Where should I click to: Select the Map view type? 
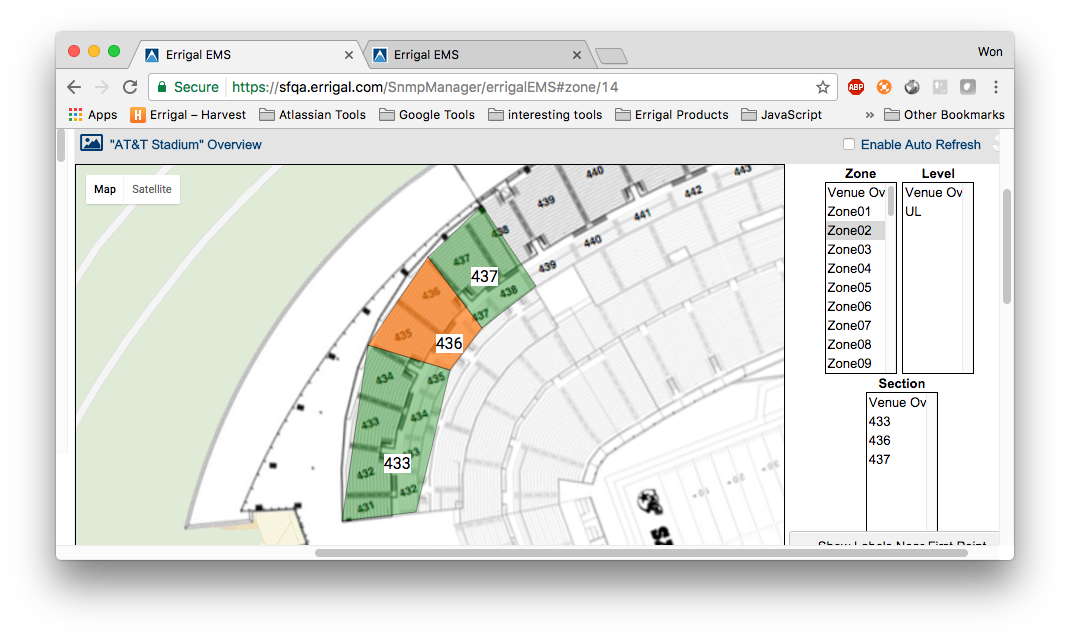coord(105,189)
